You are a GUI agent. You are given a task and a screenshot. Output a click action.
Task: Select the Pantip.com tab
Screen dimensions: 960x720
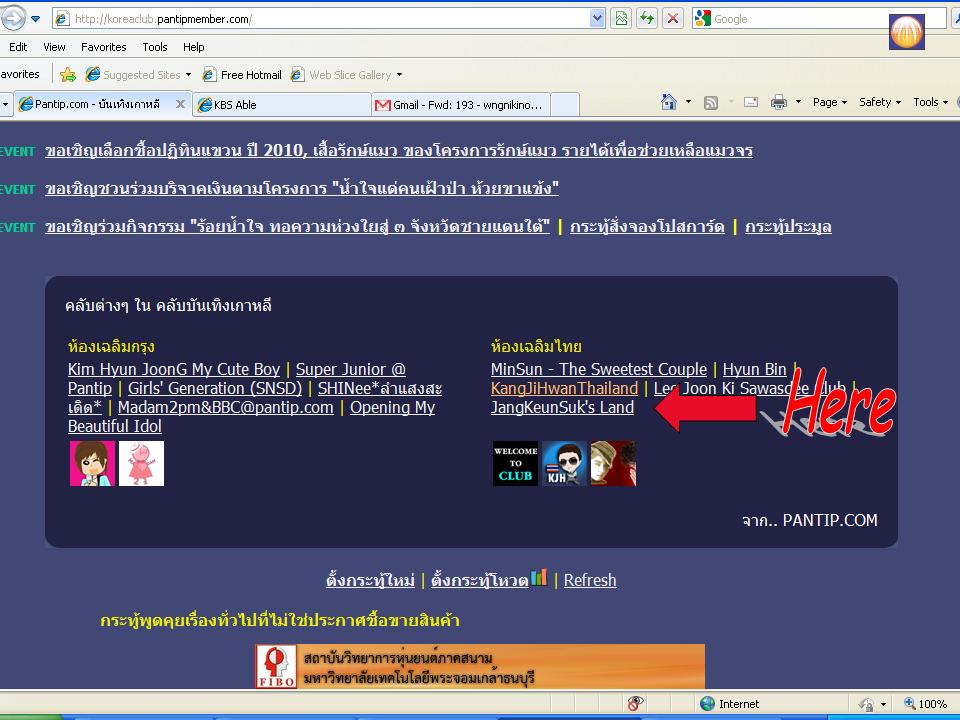[102, 104]
